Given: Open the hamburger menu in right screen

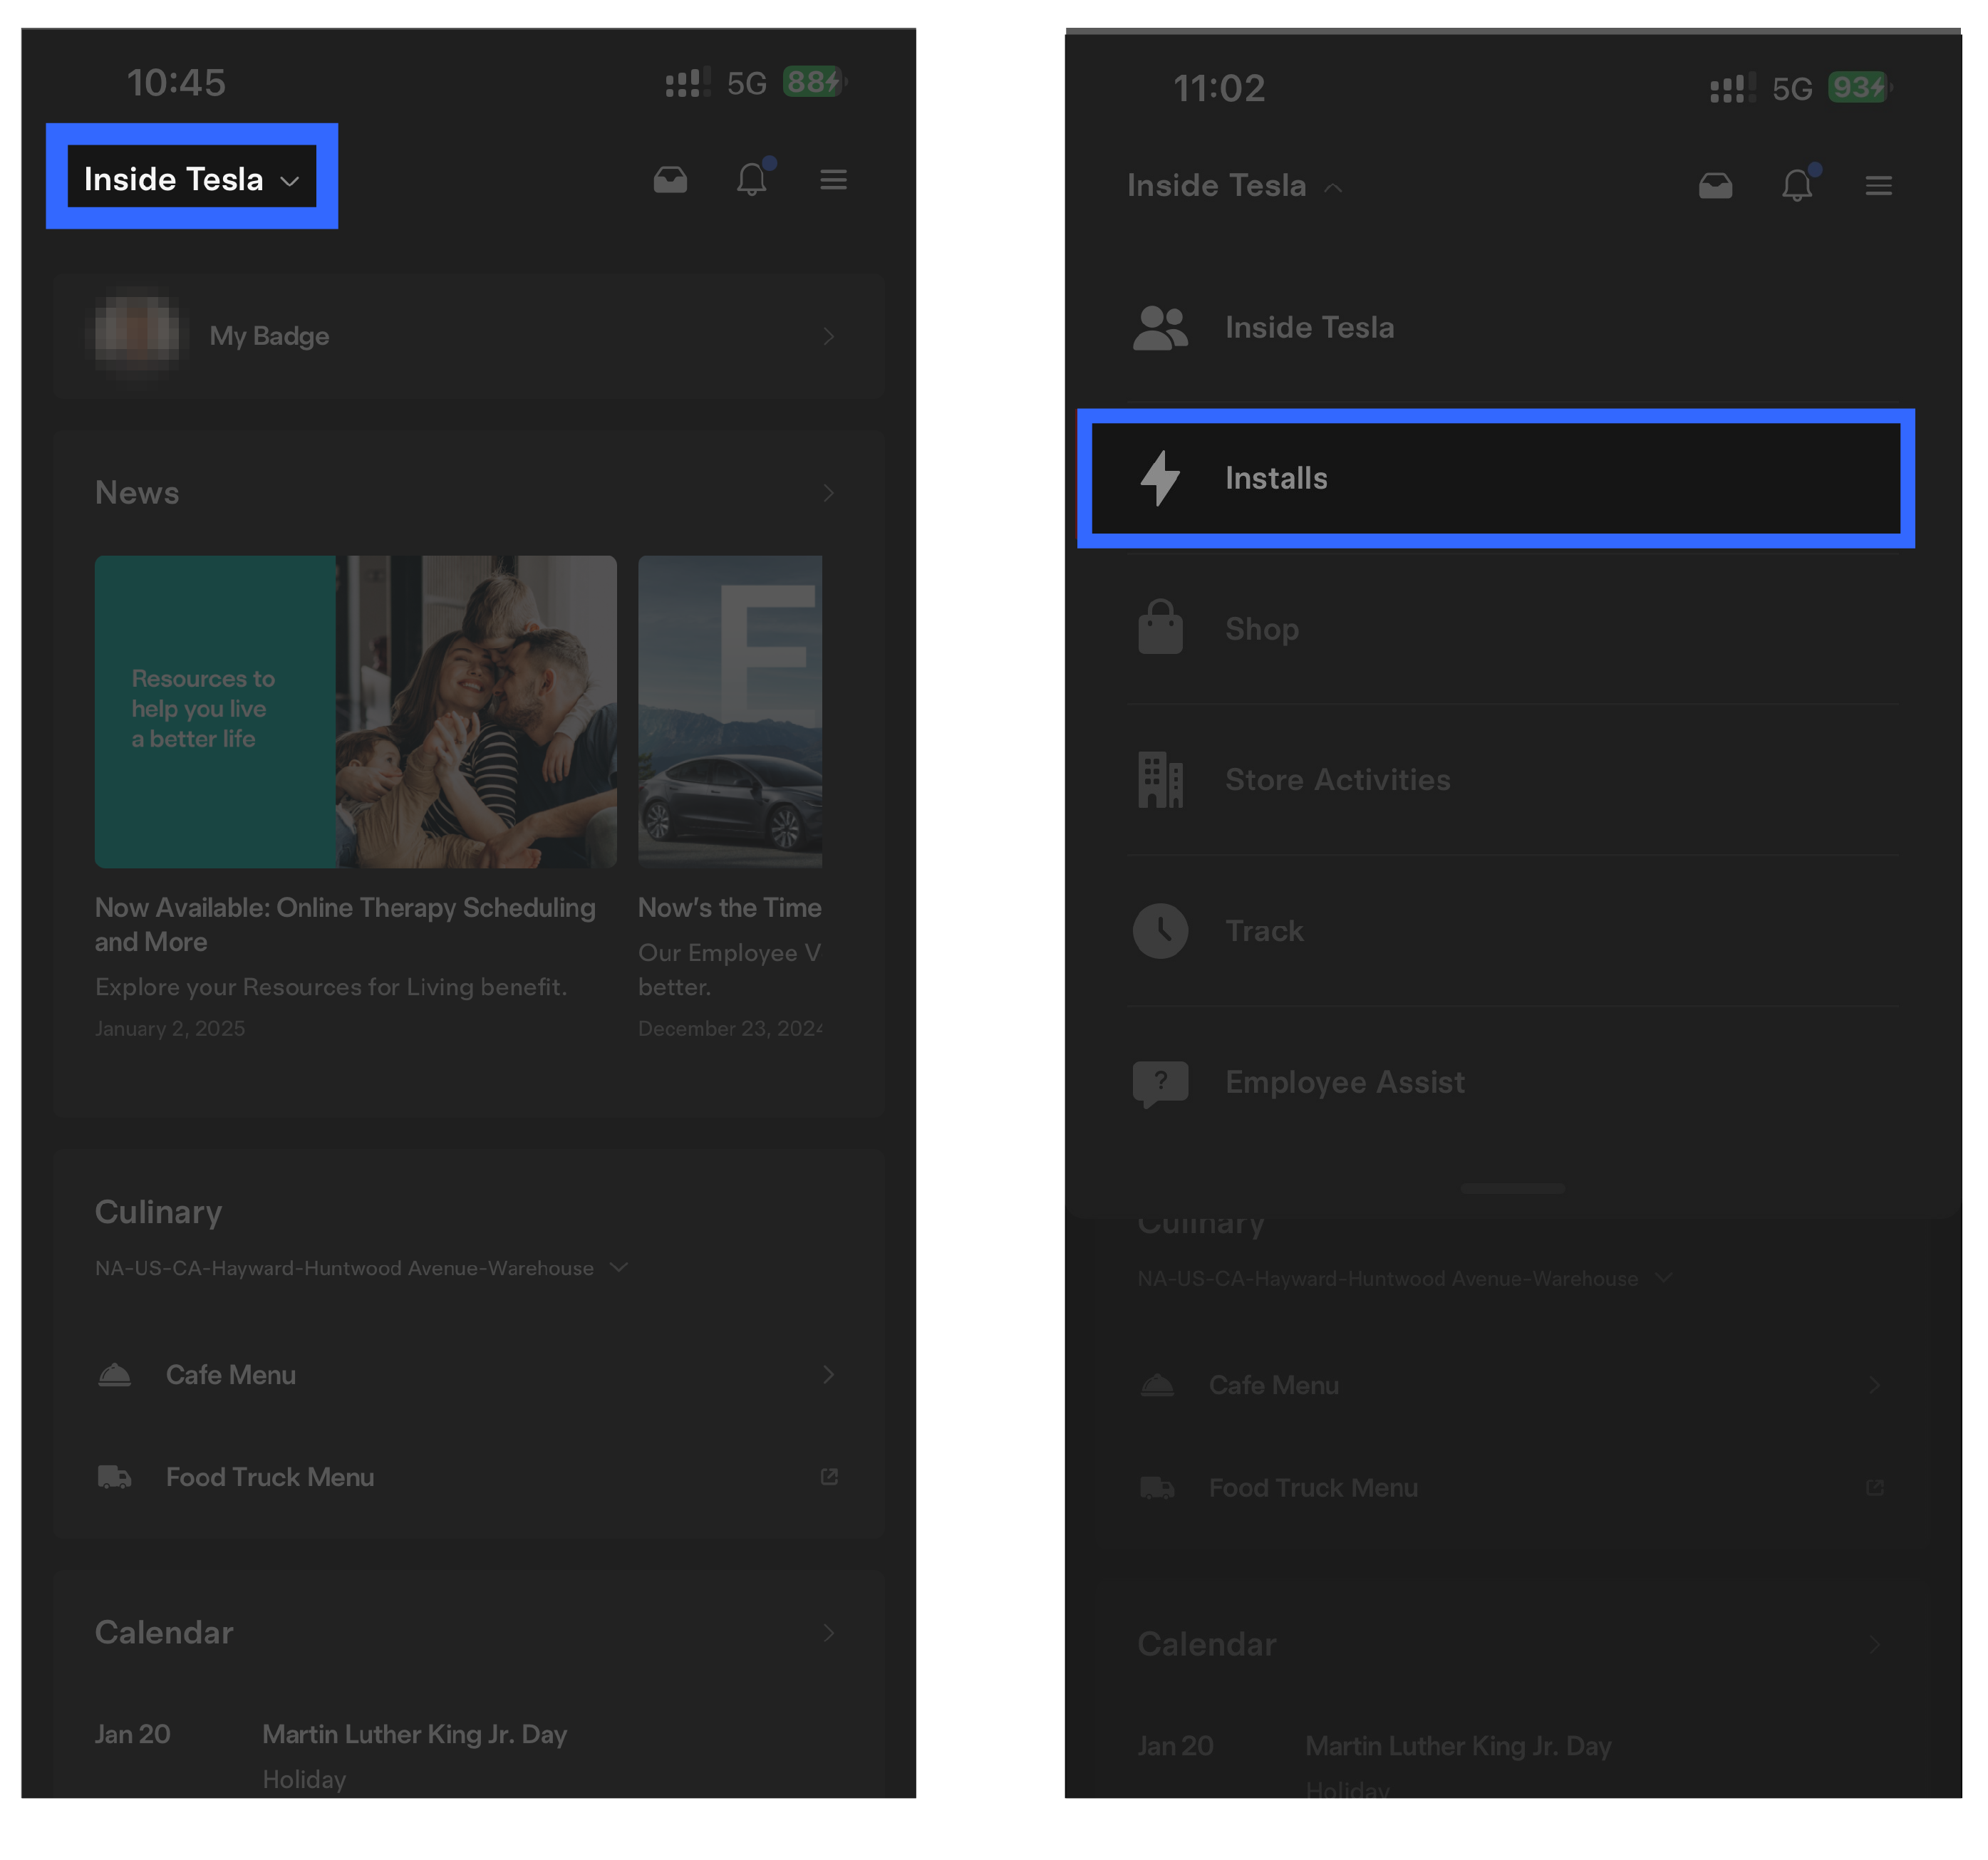Looking at the screenshot, I should coord(1878,185).
